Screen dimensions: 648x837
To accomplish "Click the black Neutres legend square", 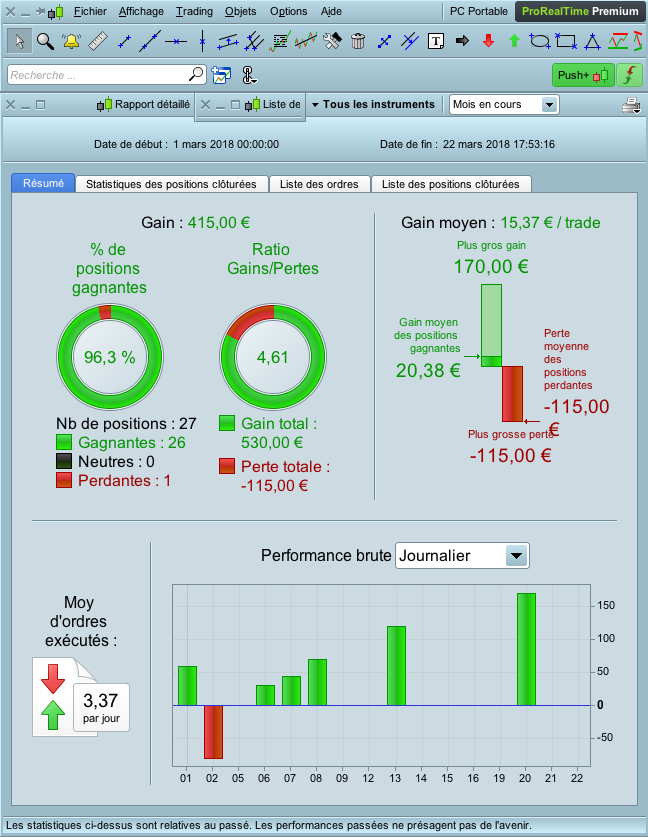I will 64,461.
